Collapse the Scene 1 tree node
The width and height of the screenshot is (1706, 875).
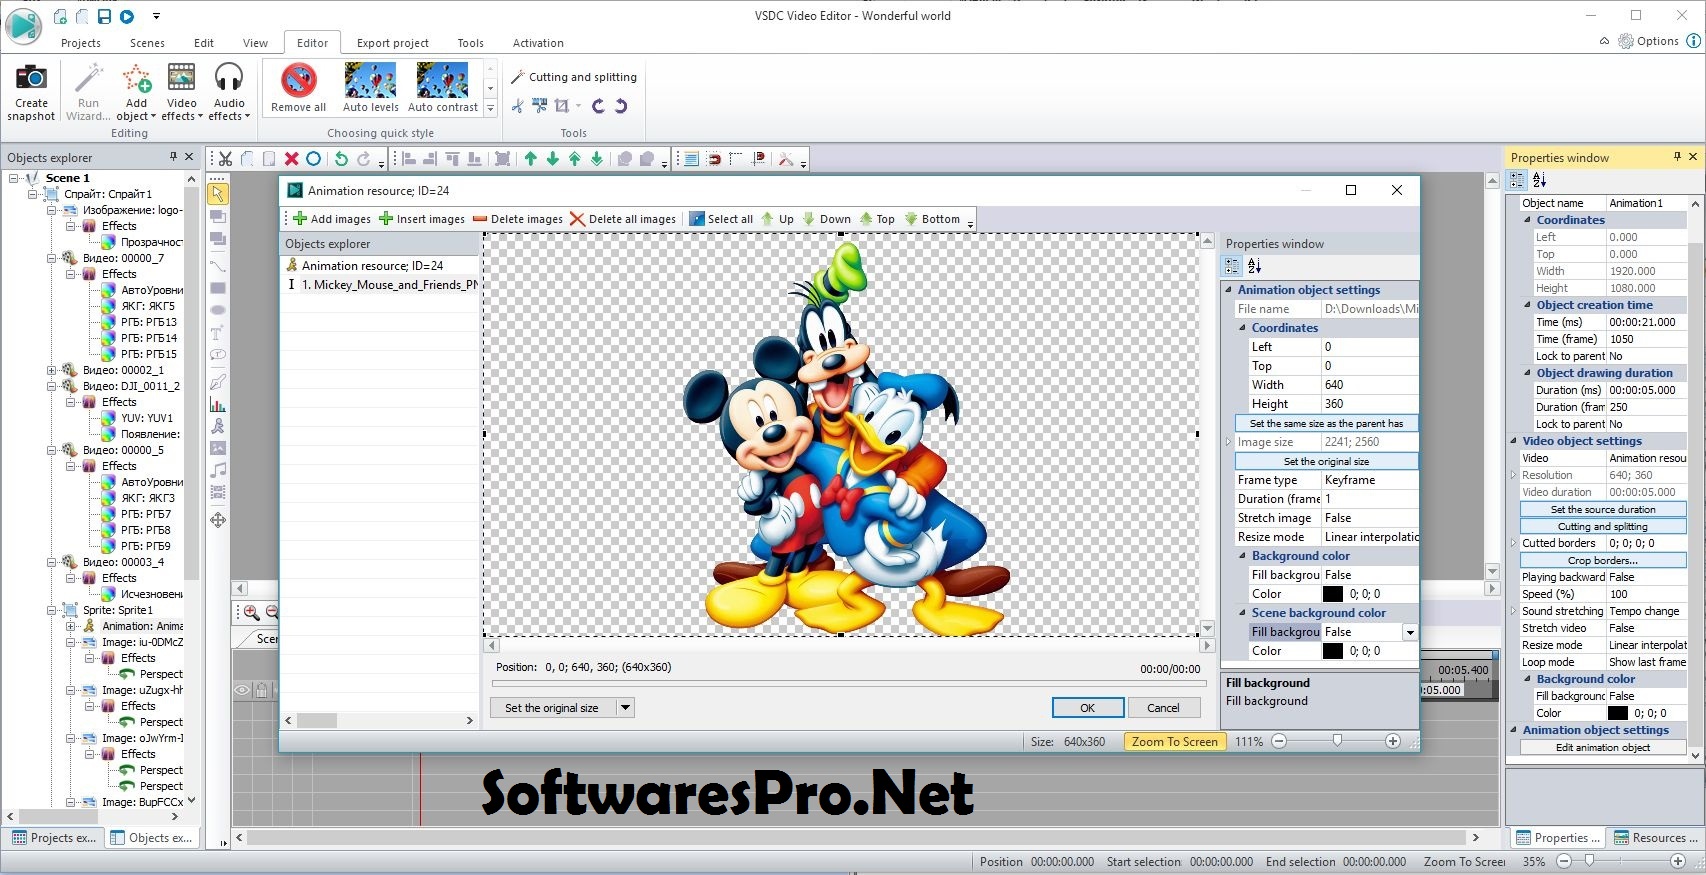tap(15, 178)
